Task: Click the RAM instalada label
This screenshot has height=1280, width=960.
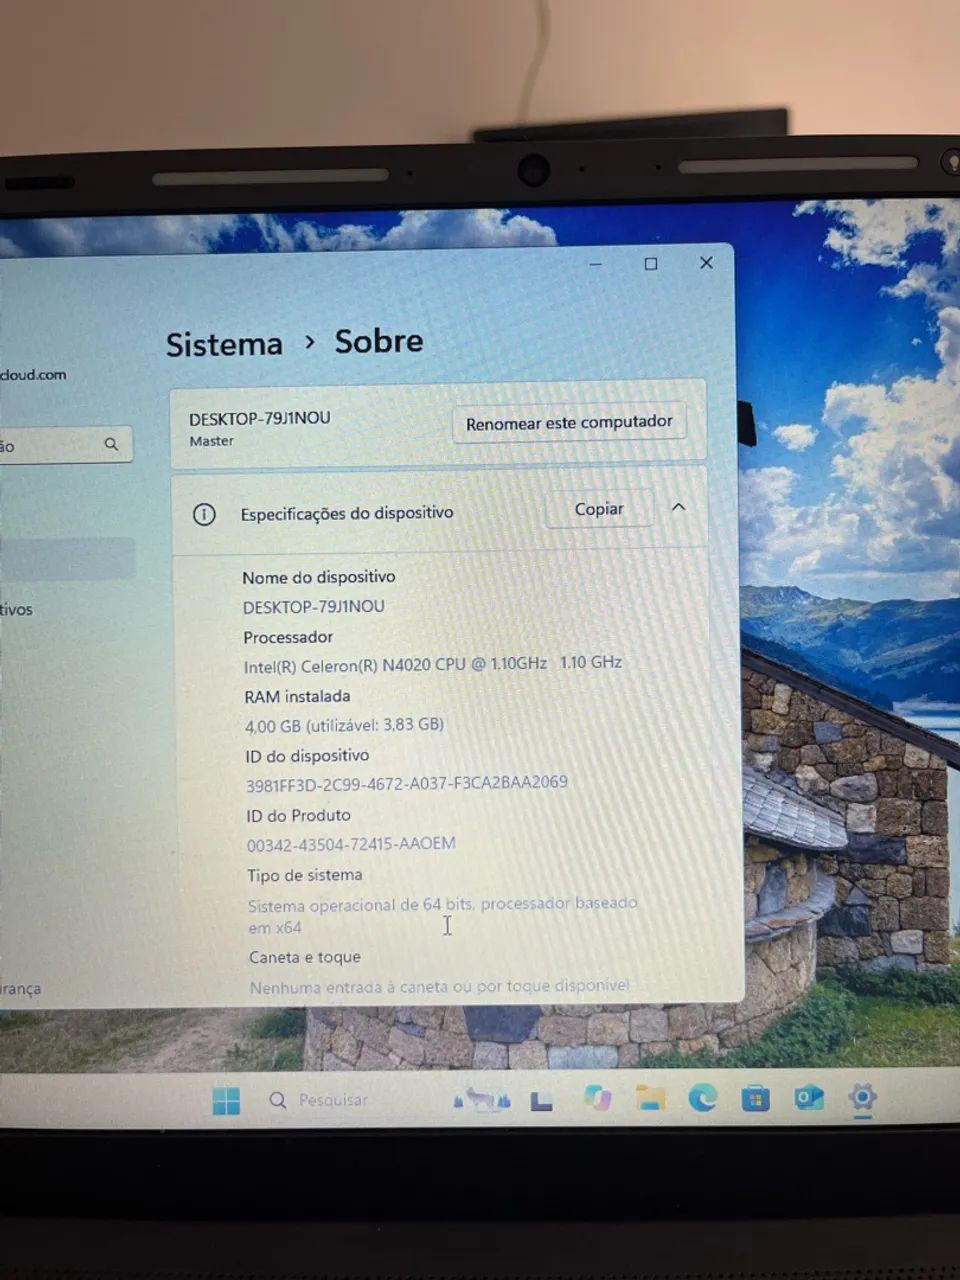Action: click(297, 696)
